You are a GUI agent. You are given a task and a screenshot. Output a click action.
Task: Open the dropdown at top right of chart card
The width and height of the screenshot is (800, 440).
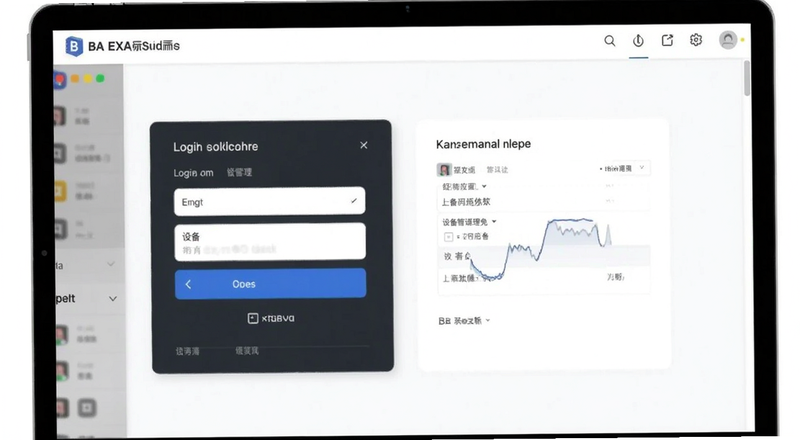(x=624, y=168)
